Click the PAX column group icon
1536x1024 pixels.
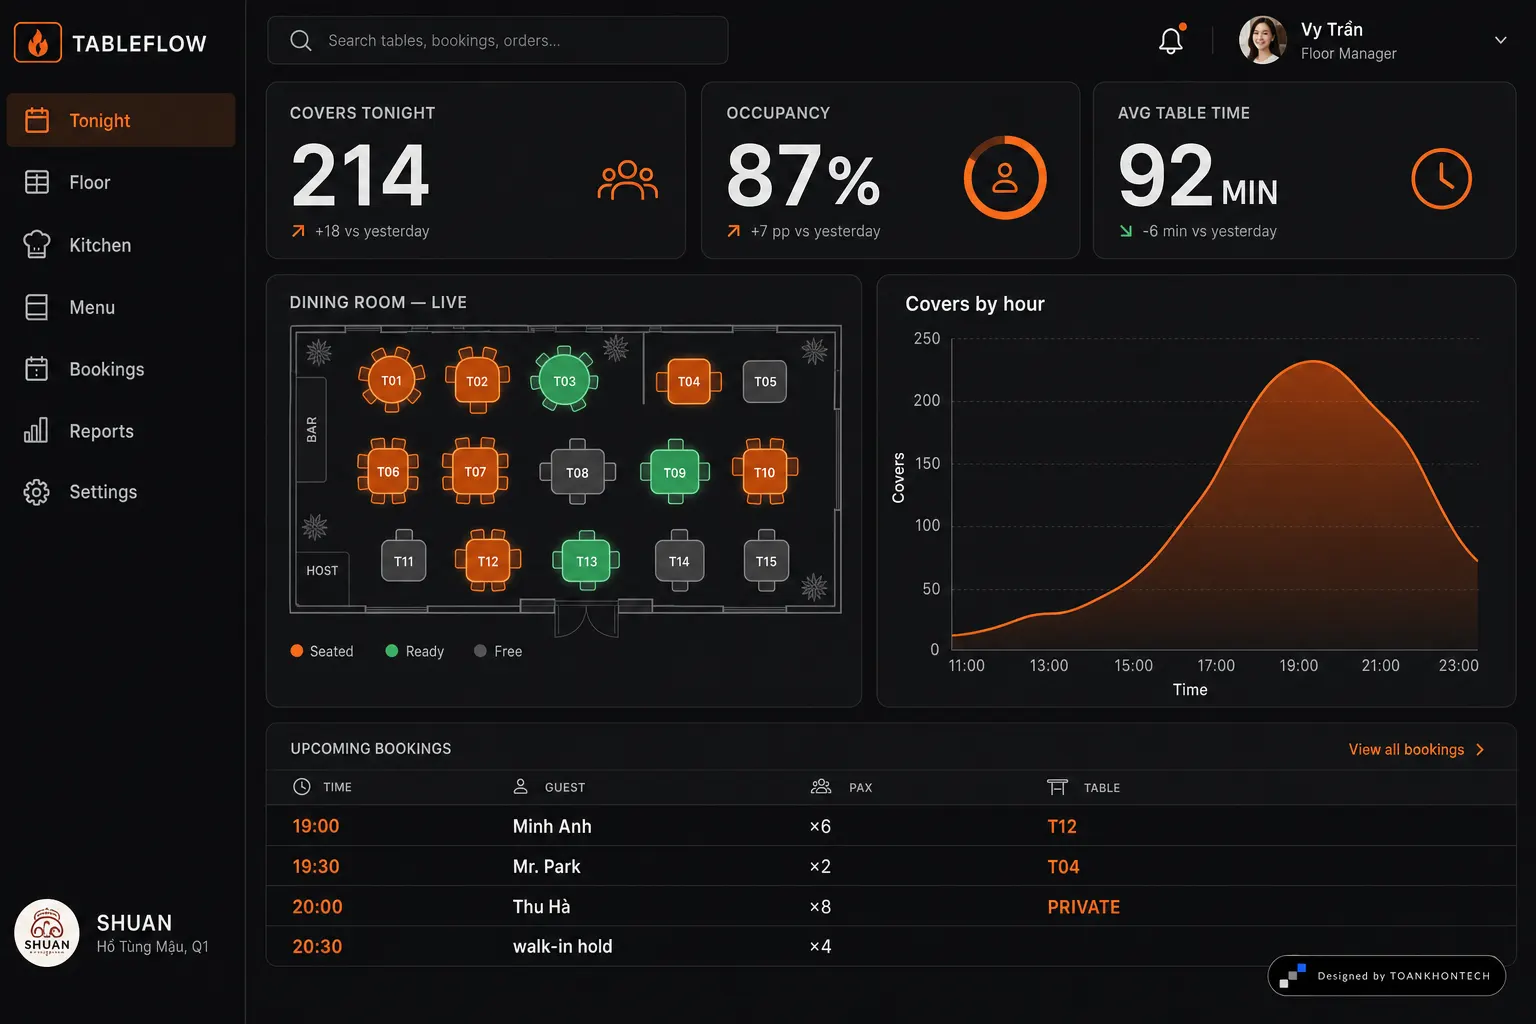(821, 787)
